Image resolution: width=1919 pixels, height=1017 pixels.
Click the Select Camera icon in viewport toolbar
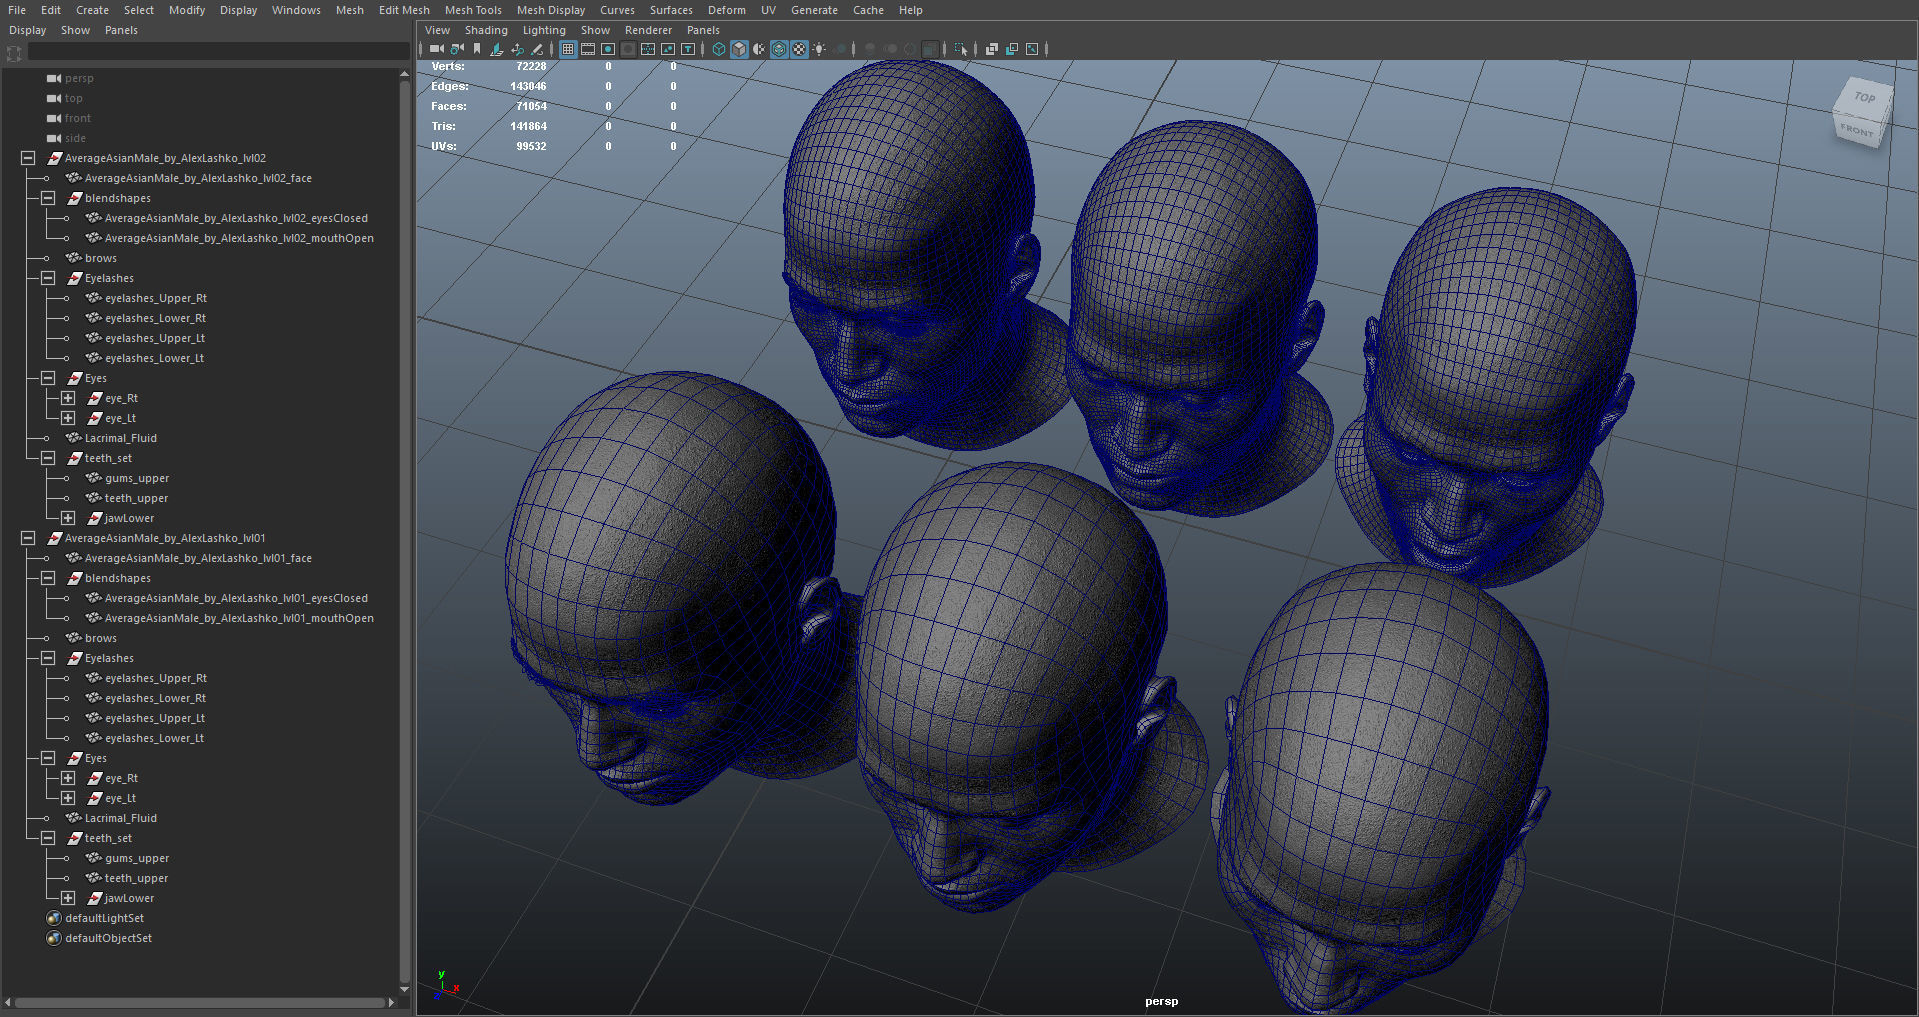[x=437, y=49]
